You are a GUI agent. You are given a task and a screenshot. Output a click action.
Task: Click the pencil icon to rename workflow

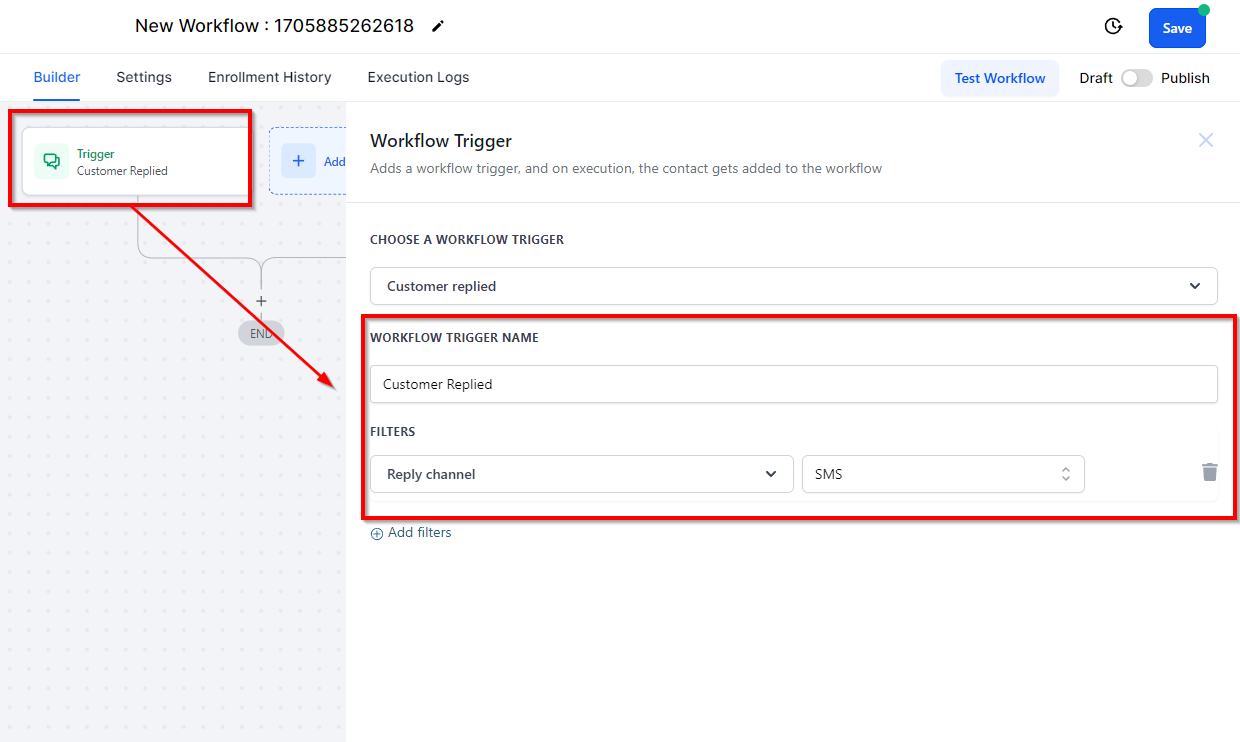[437, 27]
